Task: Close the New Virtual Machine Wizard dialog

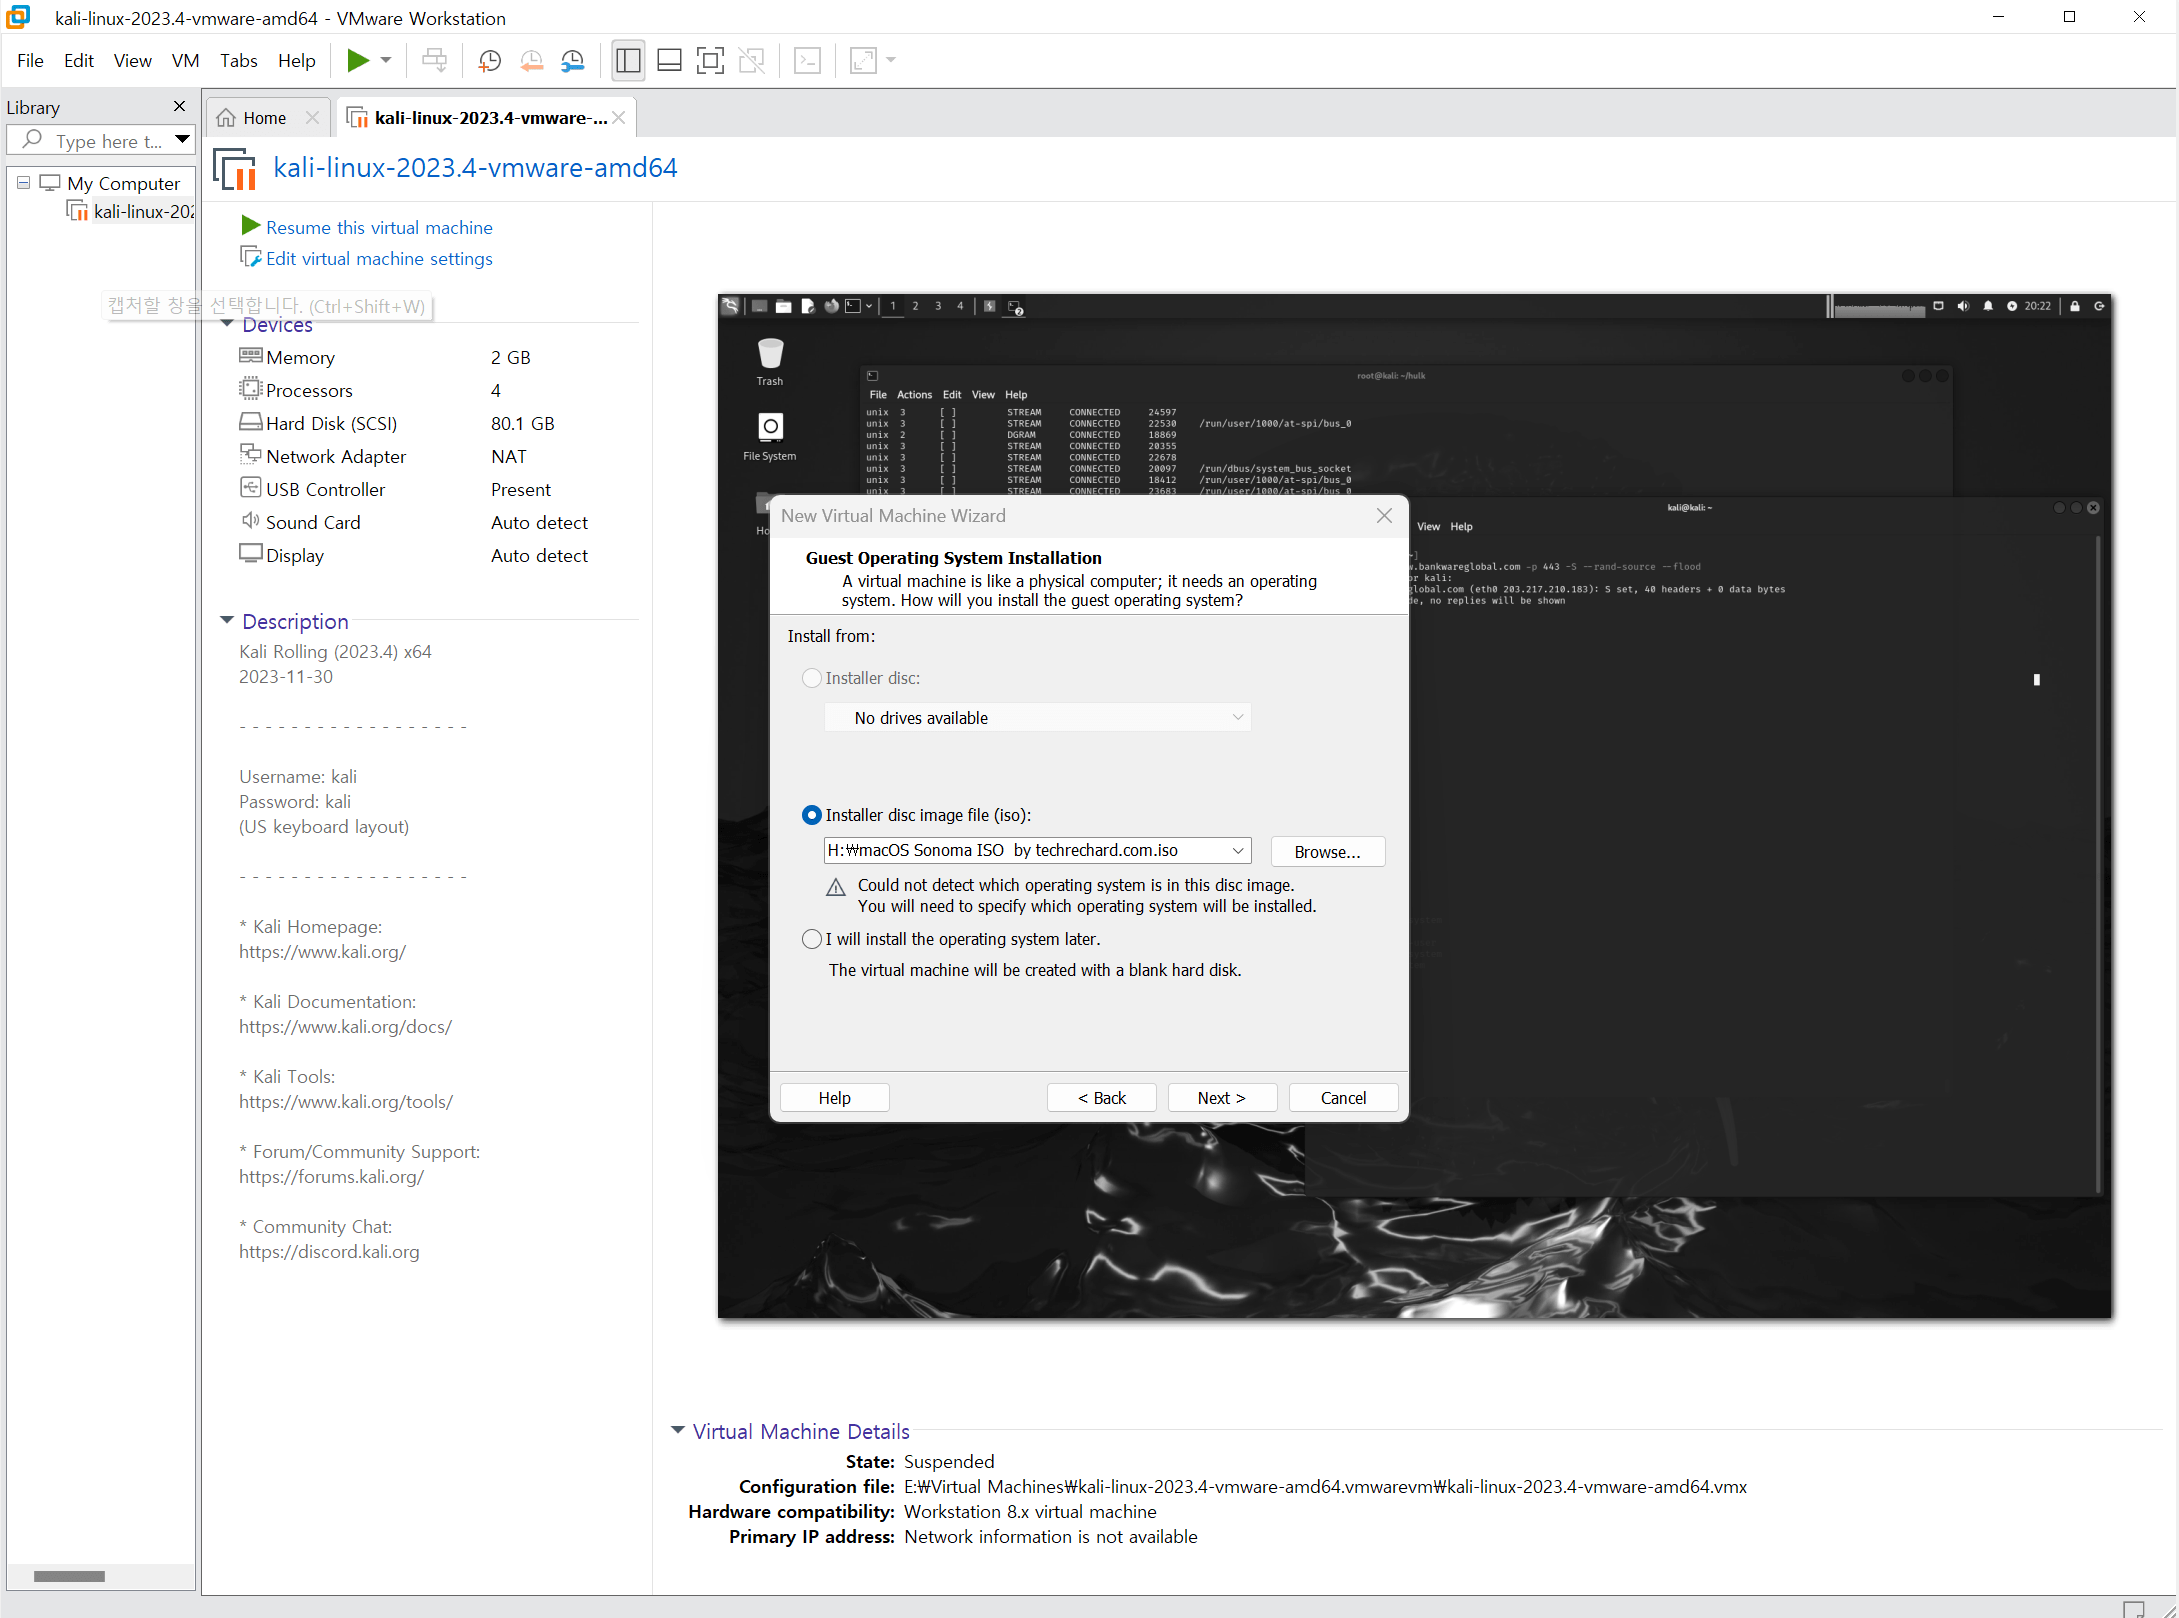Action: [1384, 516]
